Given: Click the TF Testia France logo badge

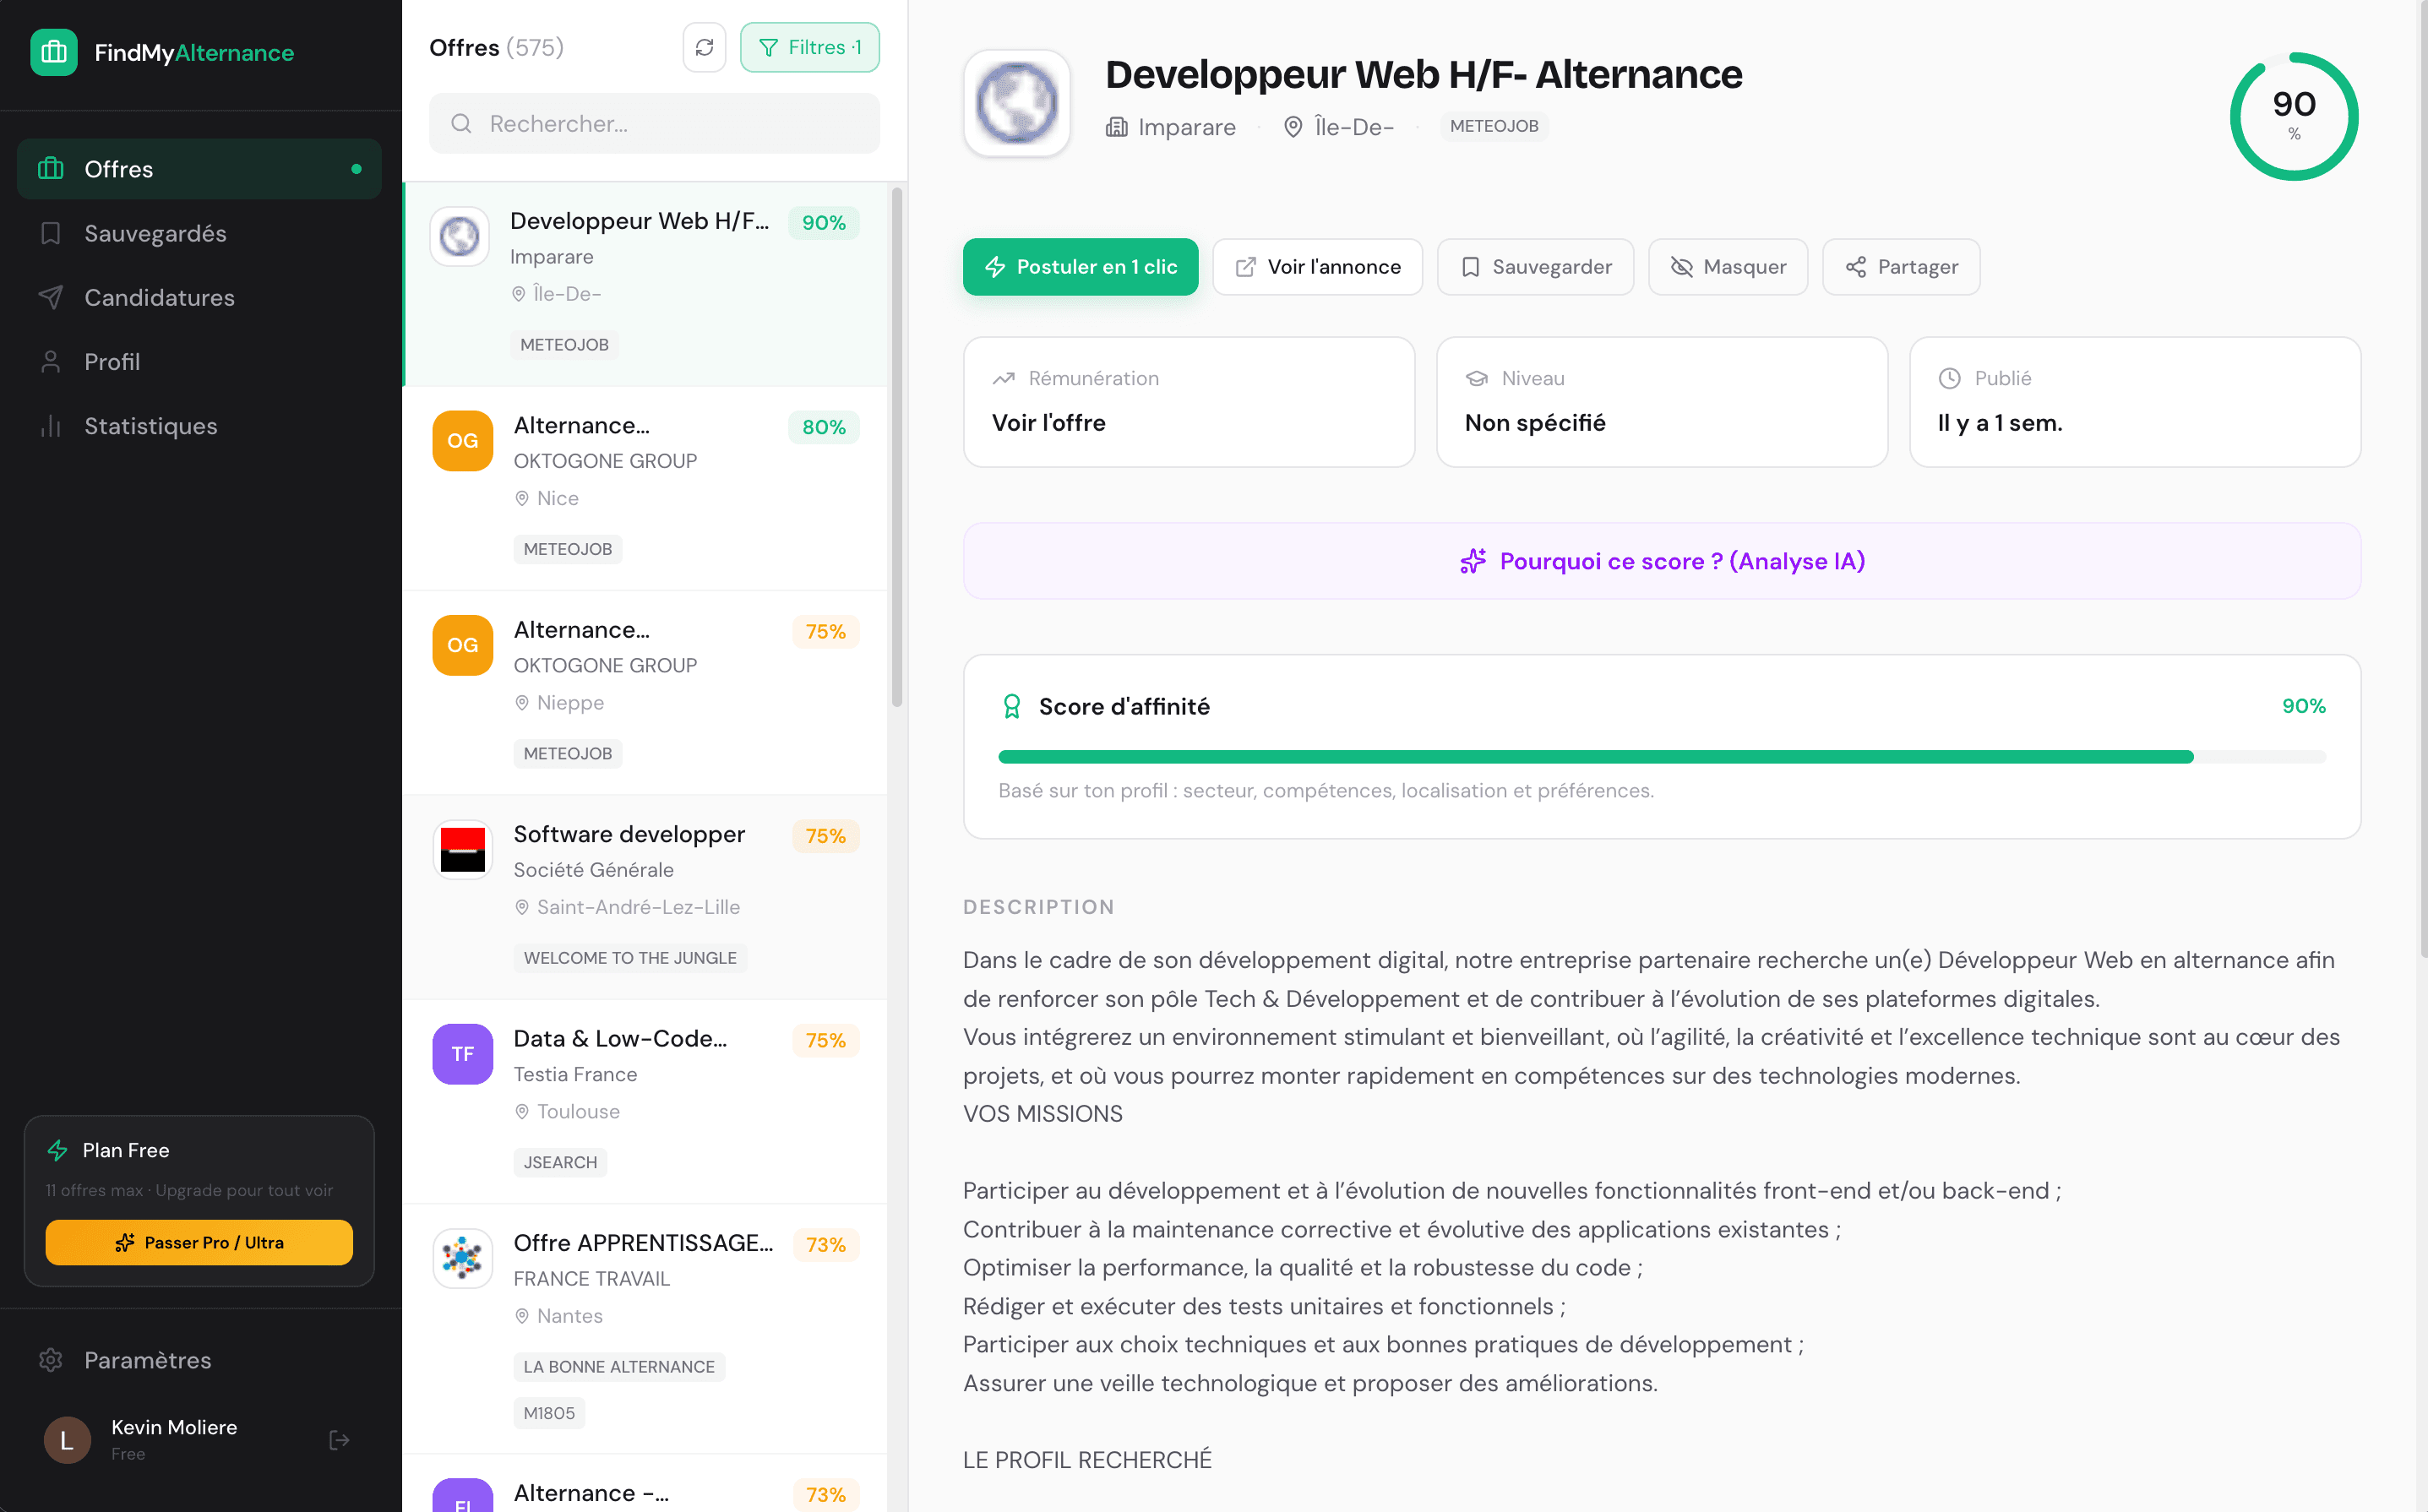Looking at the screenshot, I should tap(463, 1054).
